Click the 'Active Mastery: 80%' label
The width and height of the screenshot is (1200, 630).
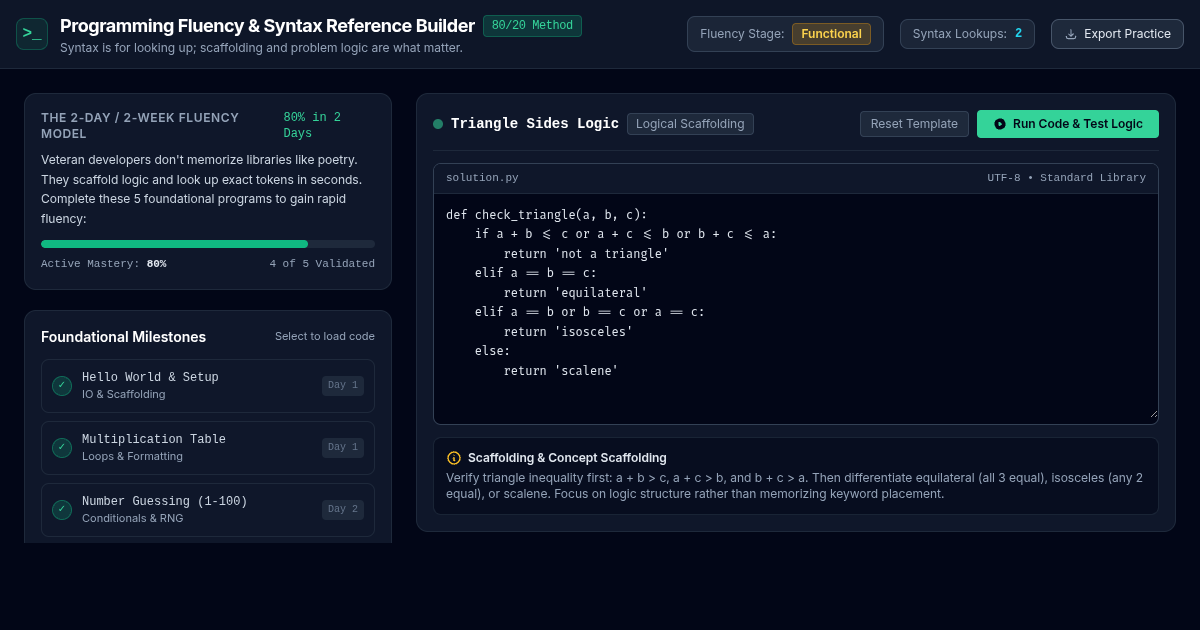[104, 264]
